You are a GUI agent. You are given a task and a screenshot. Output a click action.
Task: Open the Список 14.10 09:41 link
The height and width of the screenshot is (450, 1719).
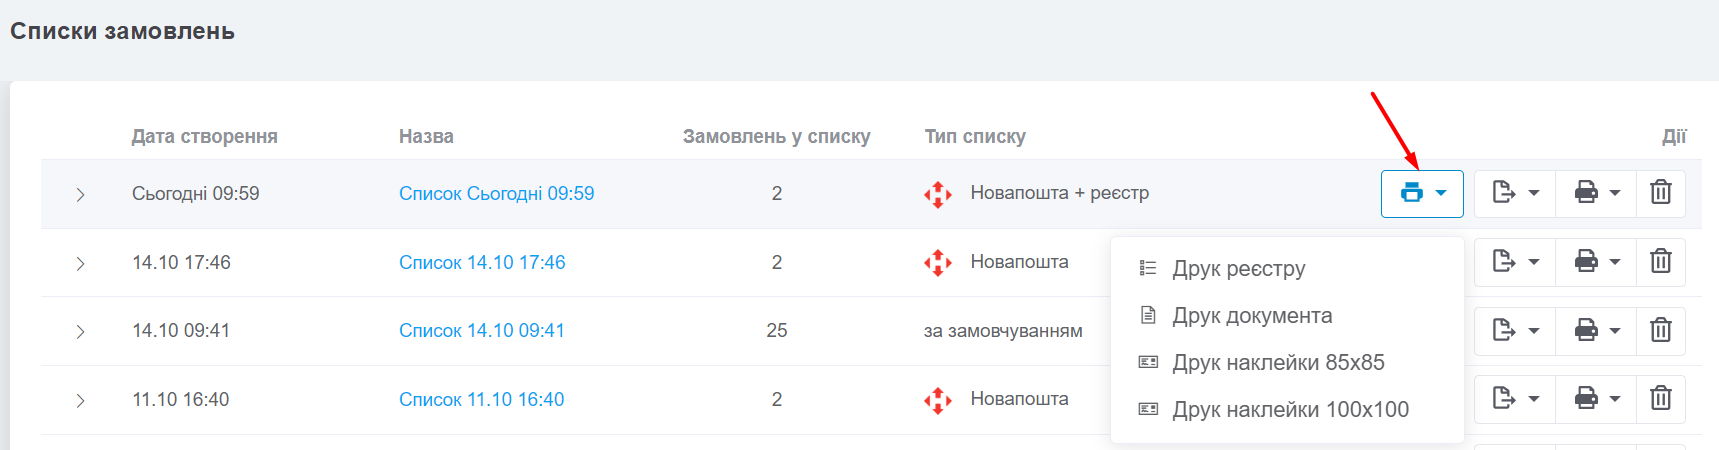click(482, 330)
